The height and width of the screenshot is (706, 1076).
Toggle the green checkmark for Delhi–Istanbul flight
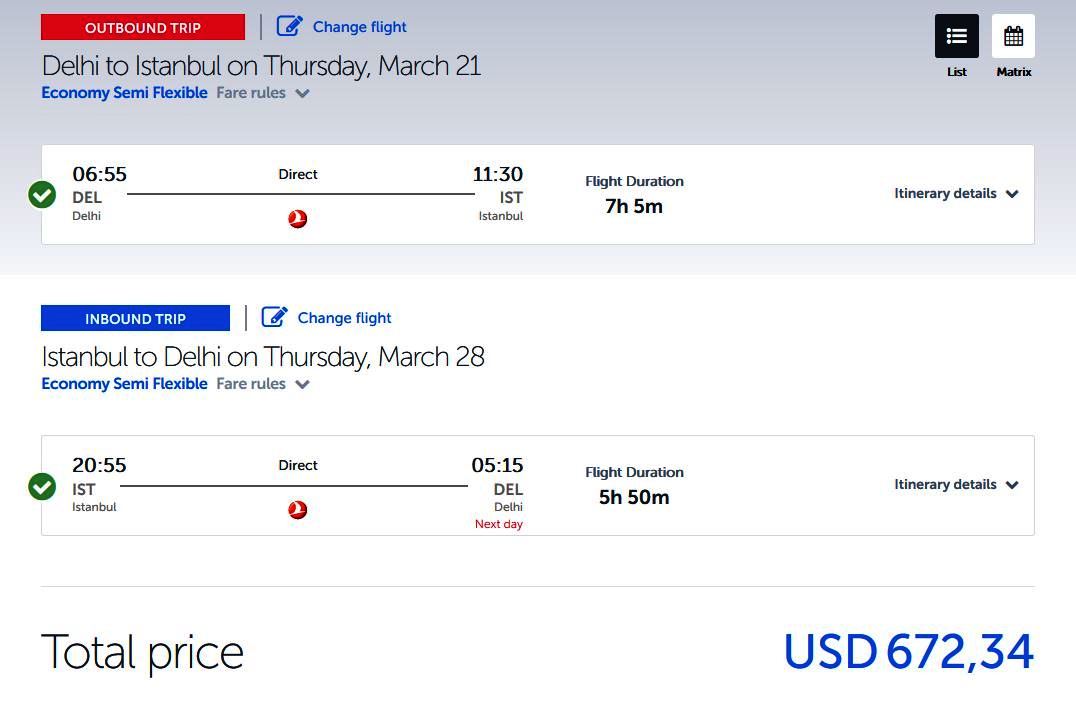click(x=42, y=195)
